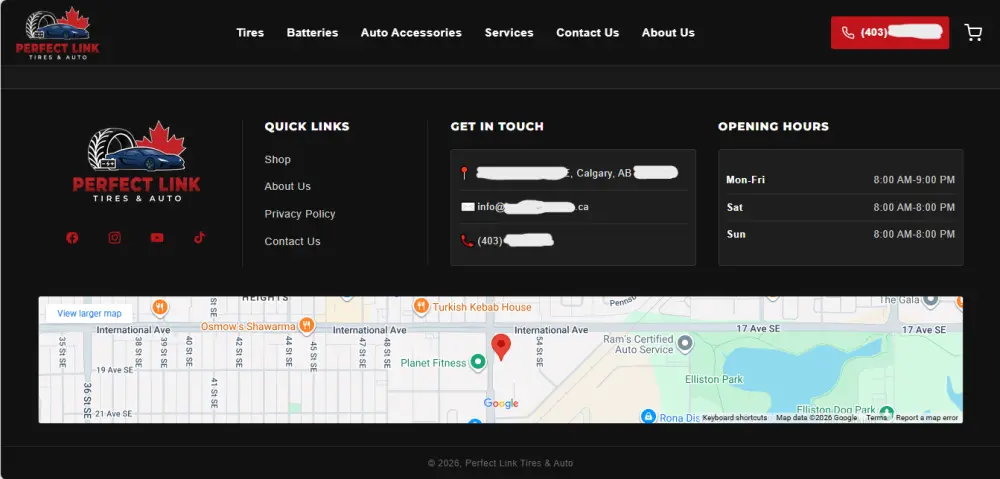1000x479 pixels.
Task: Click the Get In Touch heading
Action: click(497, 126)
